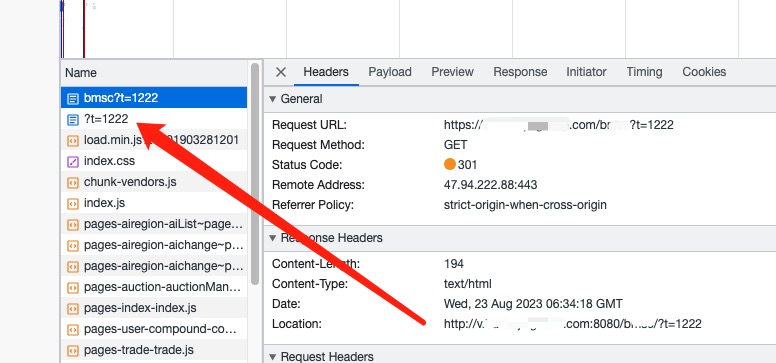Select the pages-index-index.js request
Image resolution: width=776 pixels, height=363 pixels.
click(x=154, y=308)
